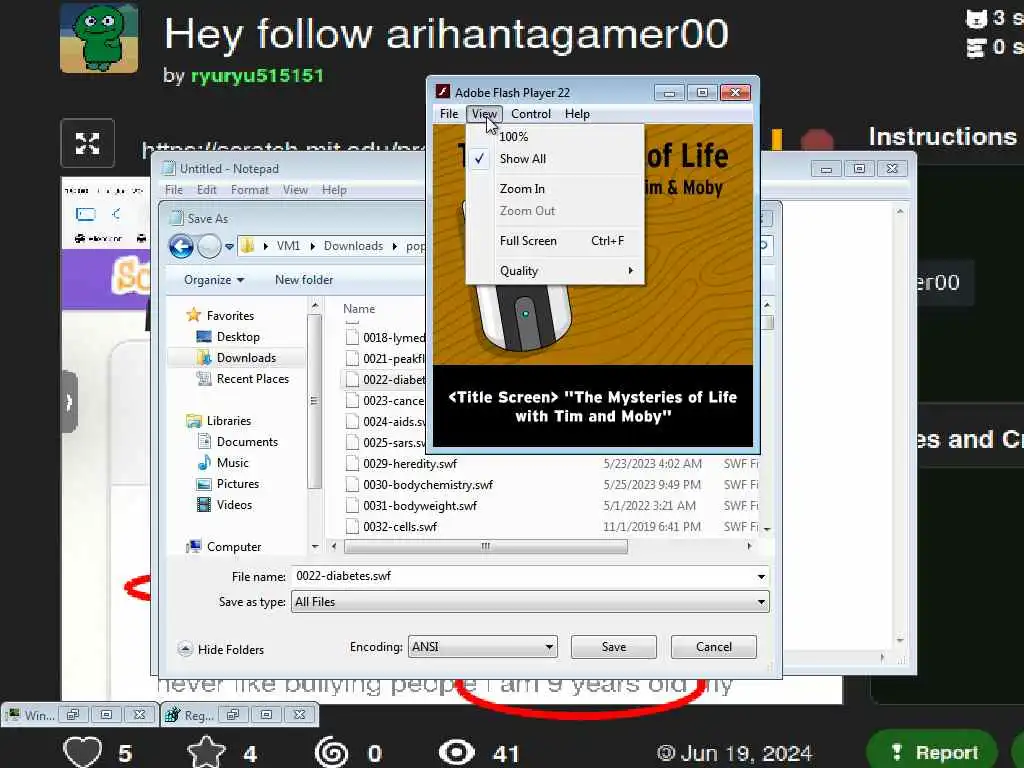Screen dimensions: 1024x768
Task: Toggle the Show All checked option
Action: point(556,159)
